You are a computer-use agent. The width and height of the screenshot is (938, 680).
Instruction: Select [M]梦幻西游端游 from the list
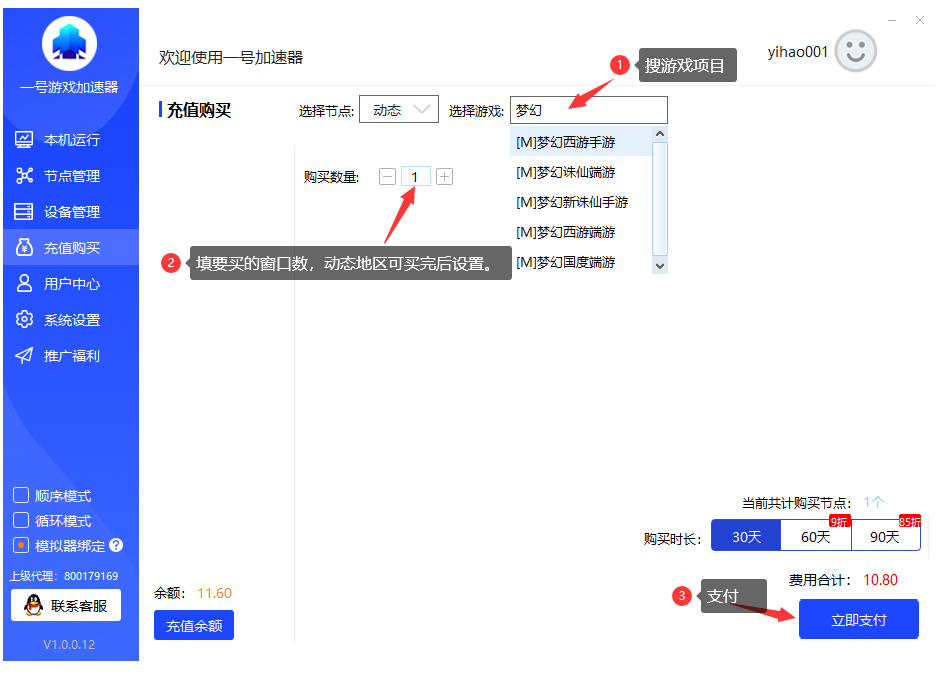point(581,232)
